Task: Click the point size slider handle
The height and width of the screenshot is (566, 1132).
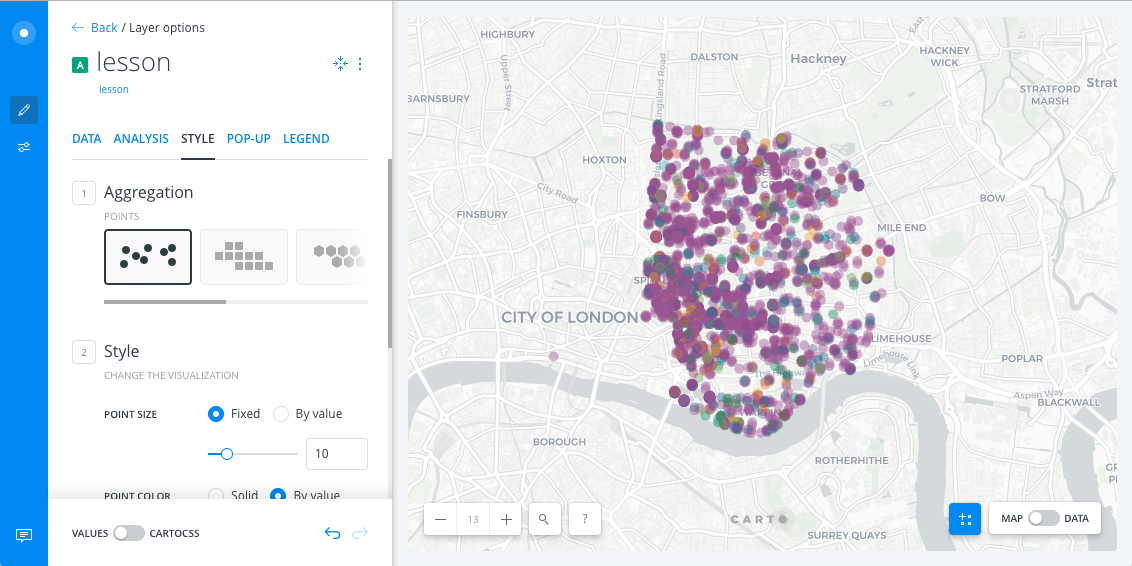Action: 227,454
